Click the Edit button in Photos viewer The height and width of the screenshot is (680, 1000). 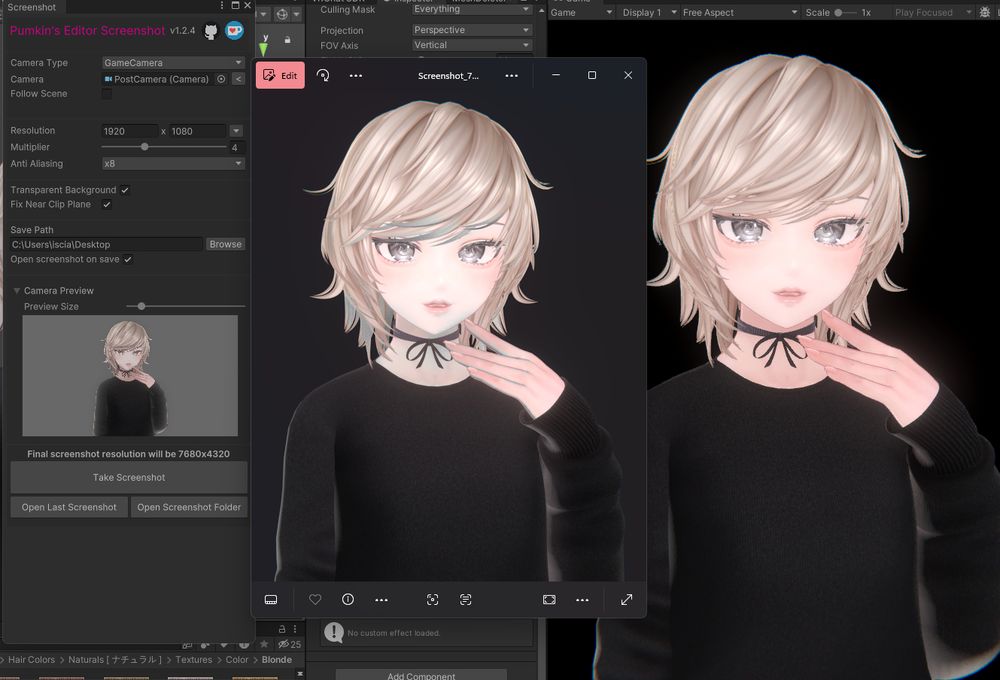280,75
